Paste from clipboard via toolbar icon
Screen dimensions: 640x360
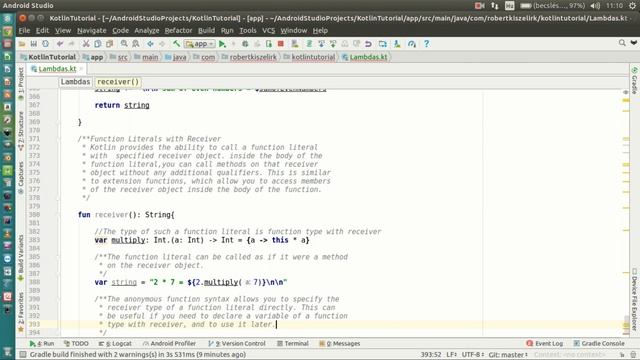pos(109,44)
